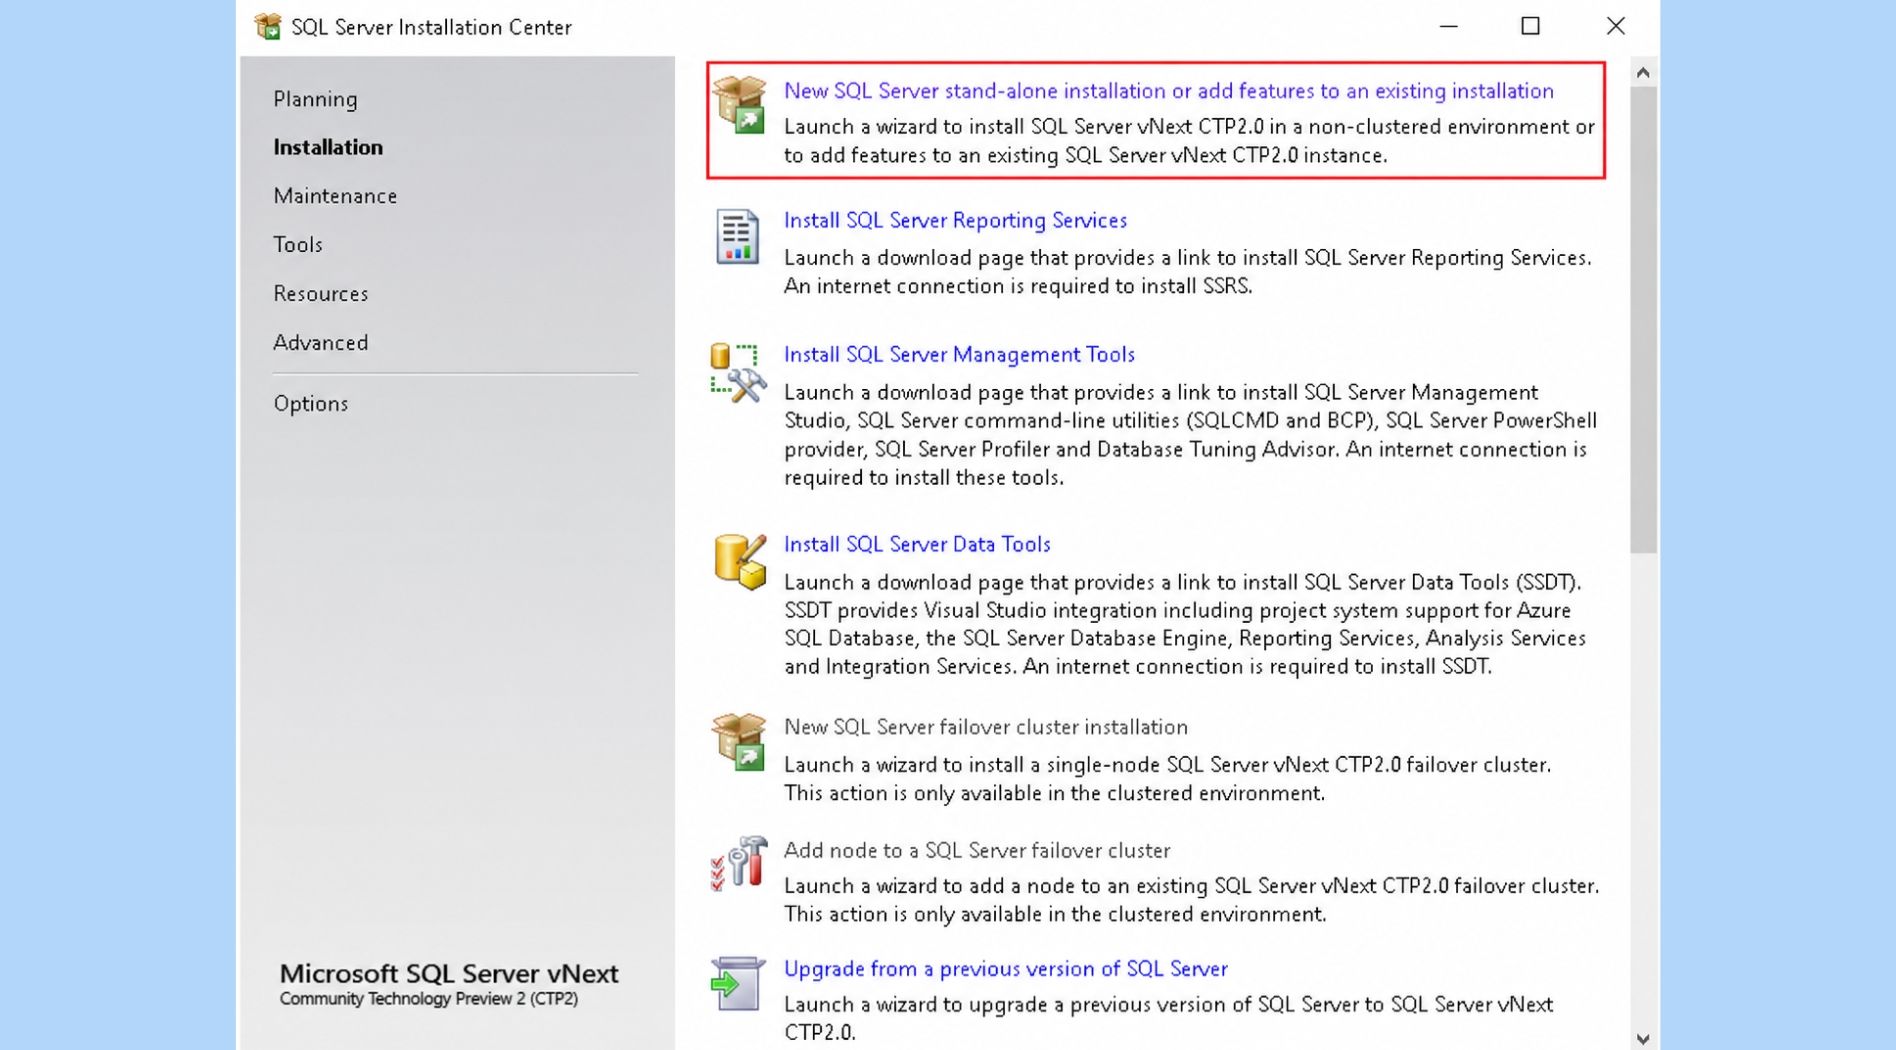Click the SQL Server Installation Center title icon
Viewport: 1896px width, 1050px height.
tap(267, 27)
